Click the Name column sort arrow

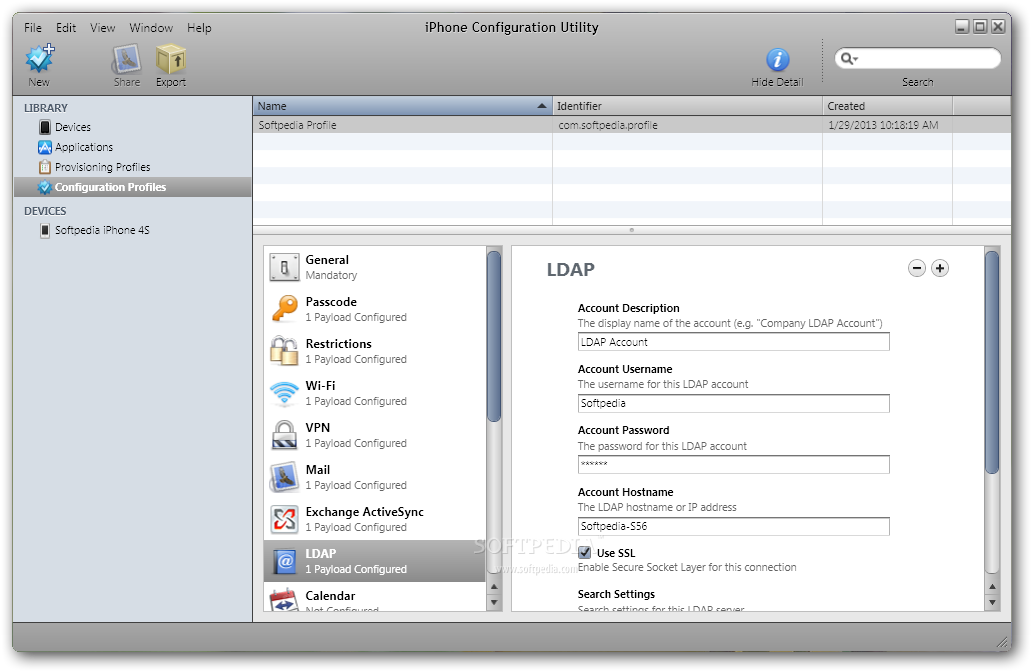[541, 106]
